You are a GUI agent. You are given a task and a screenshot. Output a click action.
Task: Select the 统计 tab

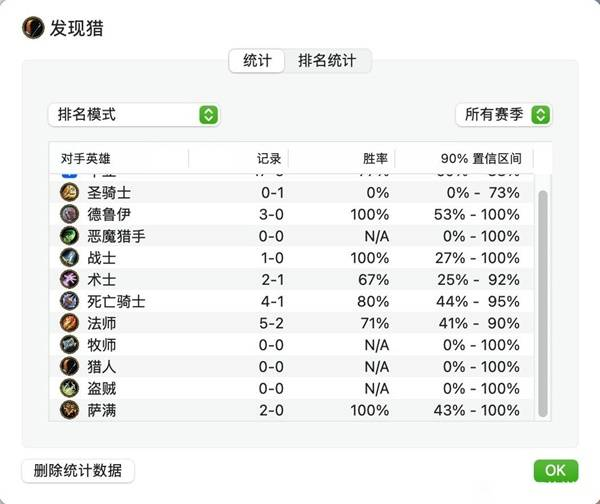click(x=257, y=60)
